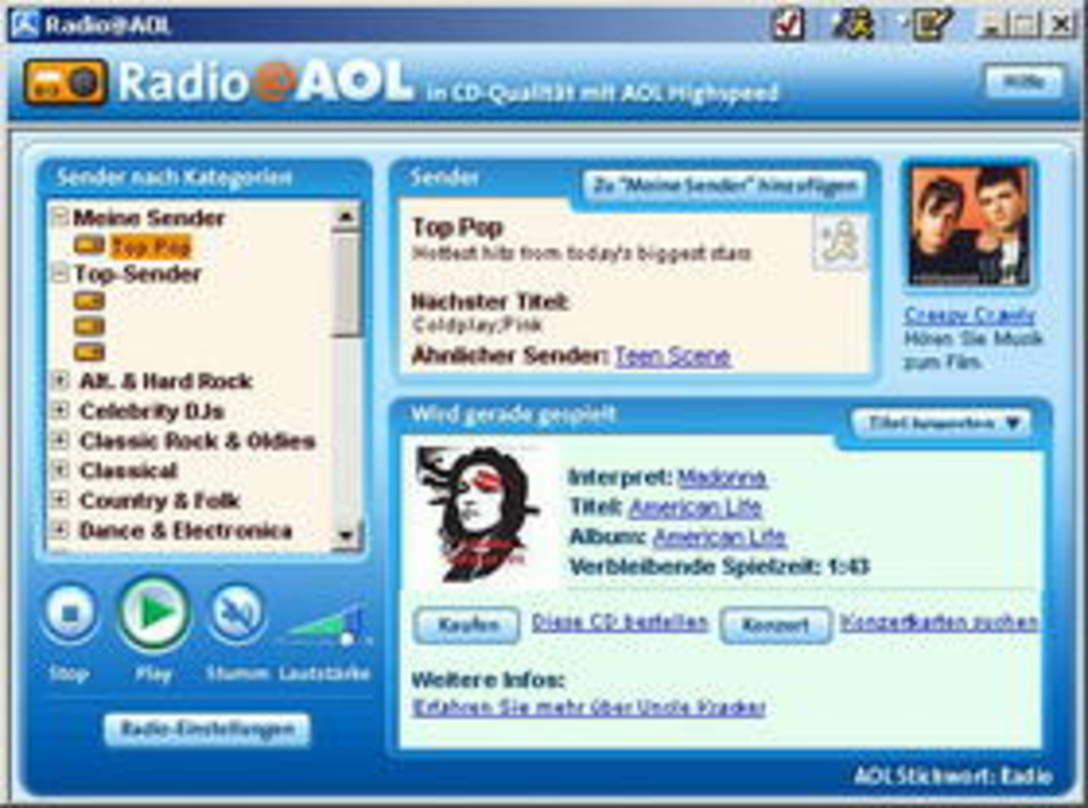Select the Top Pop station entry
This screenshot has height=808, width=1088.
(x=151, y=246)
